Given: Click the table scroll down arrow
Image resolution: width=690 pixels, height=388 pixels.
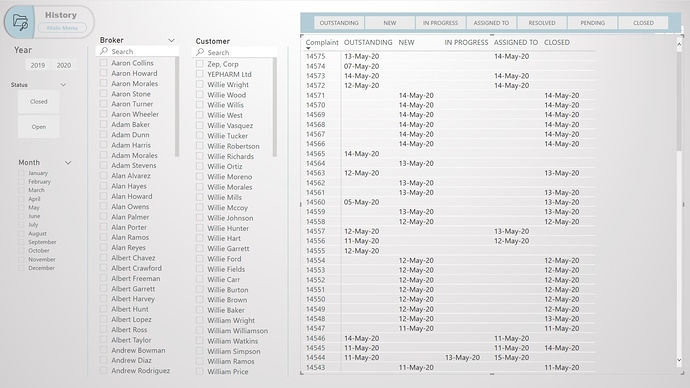Looking at the screenshot, I should [x=679, y=361].
